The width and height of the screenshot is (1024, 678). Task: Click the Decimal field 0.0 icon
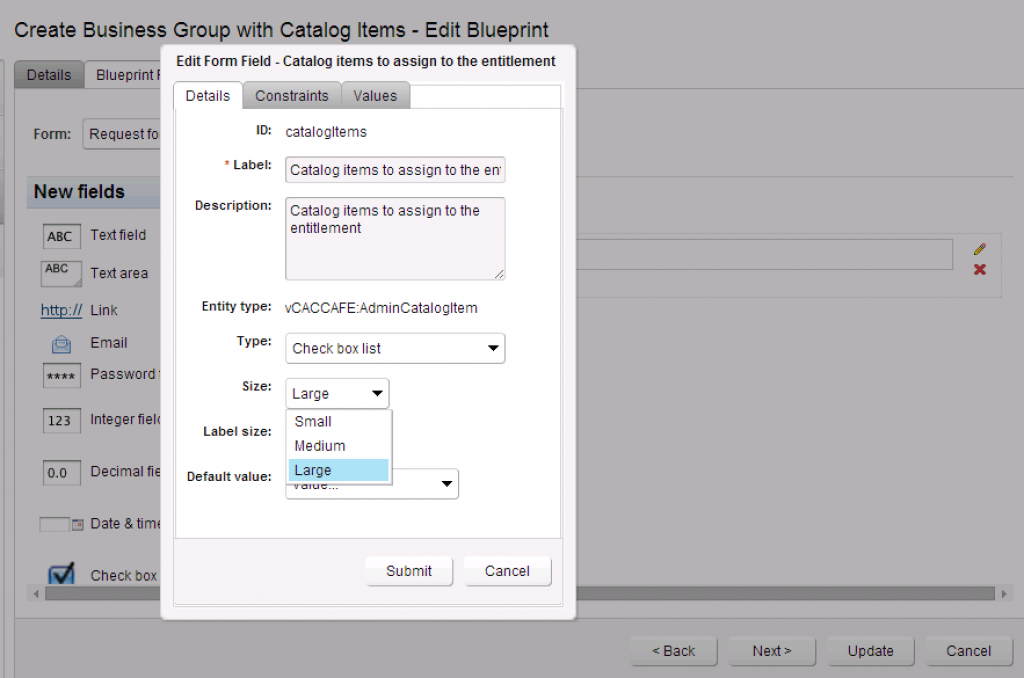61,472
